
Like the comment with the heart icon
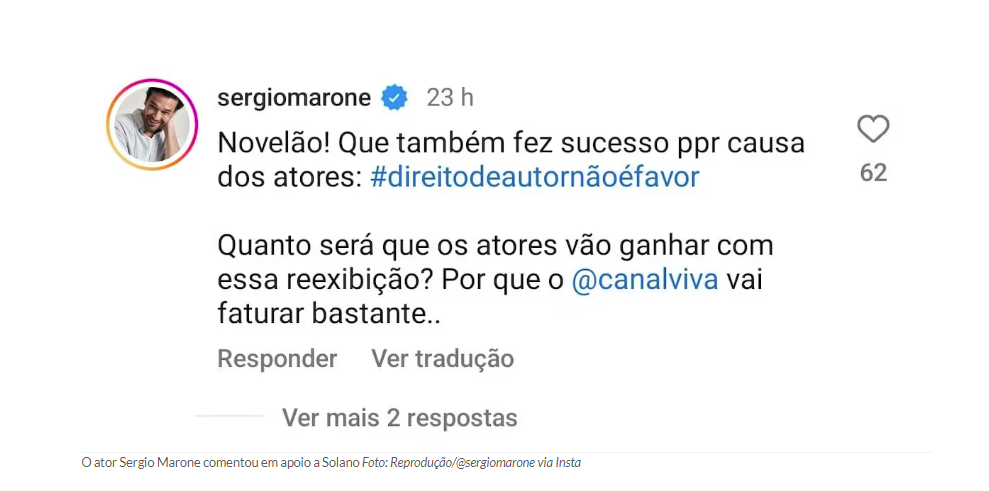pyautogui.click(x=873, y=129)
